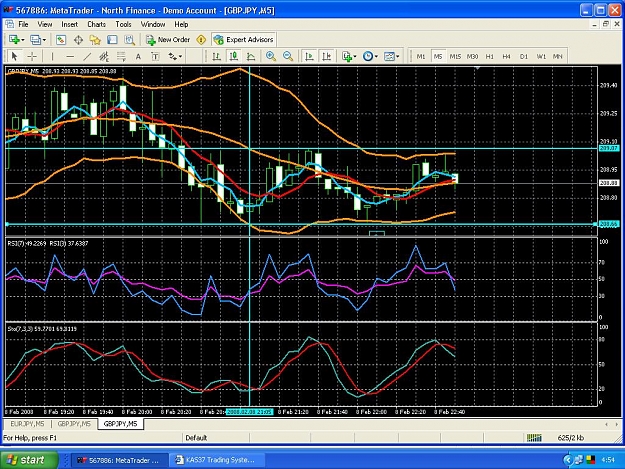Show the Terminal panel icon
Viewport: 625px width, 469px height.
112,39
